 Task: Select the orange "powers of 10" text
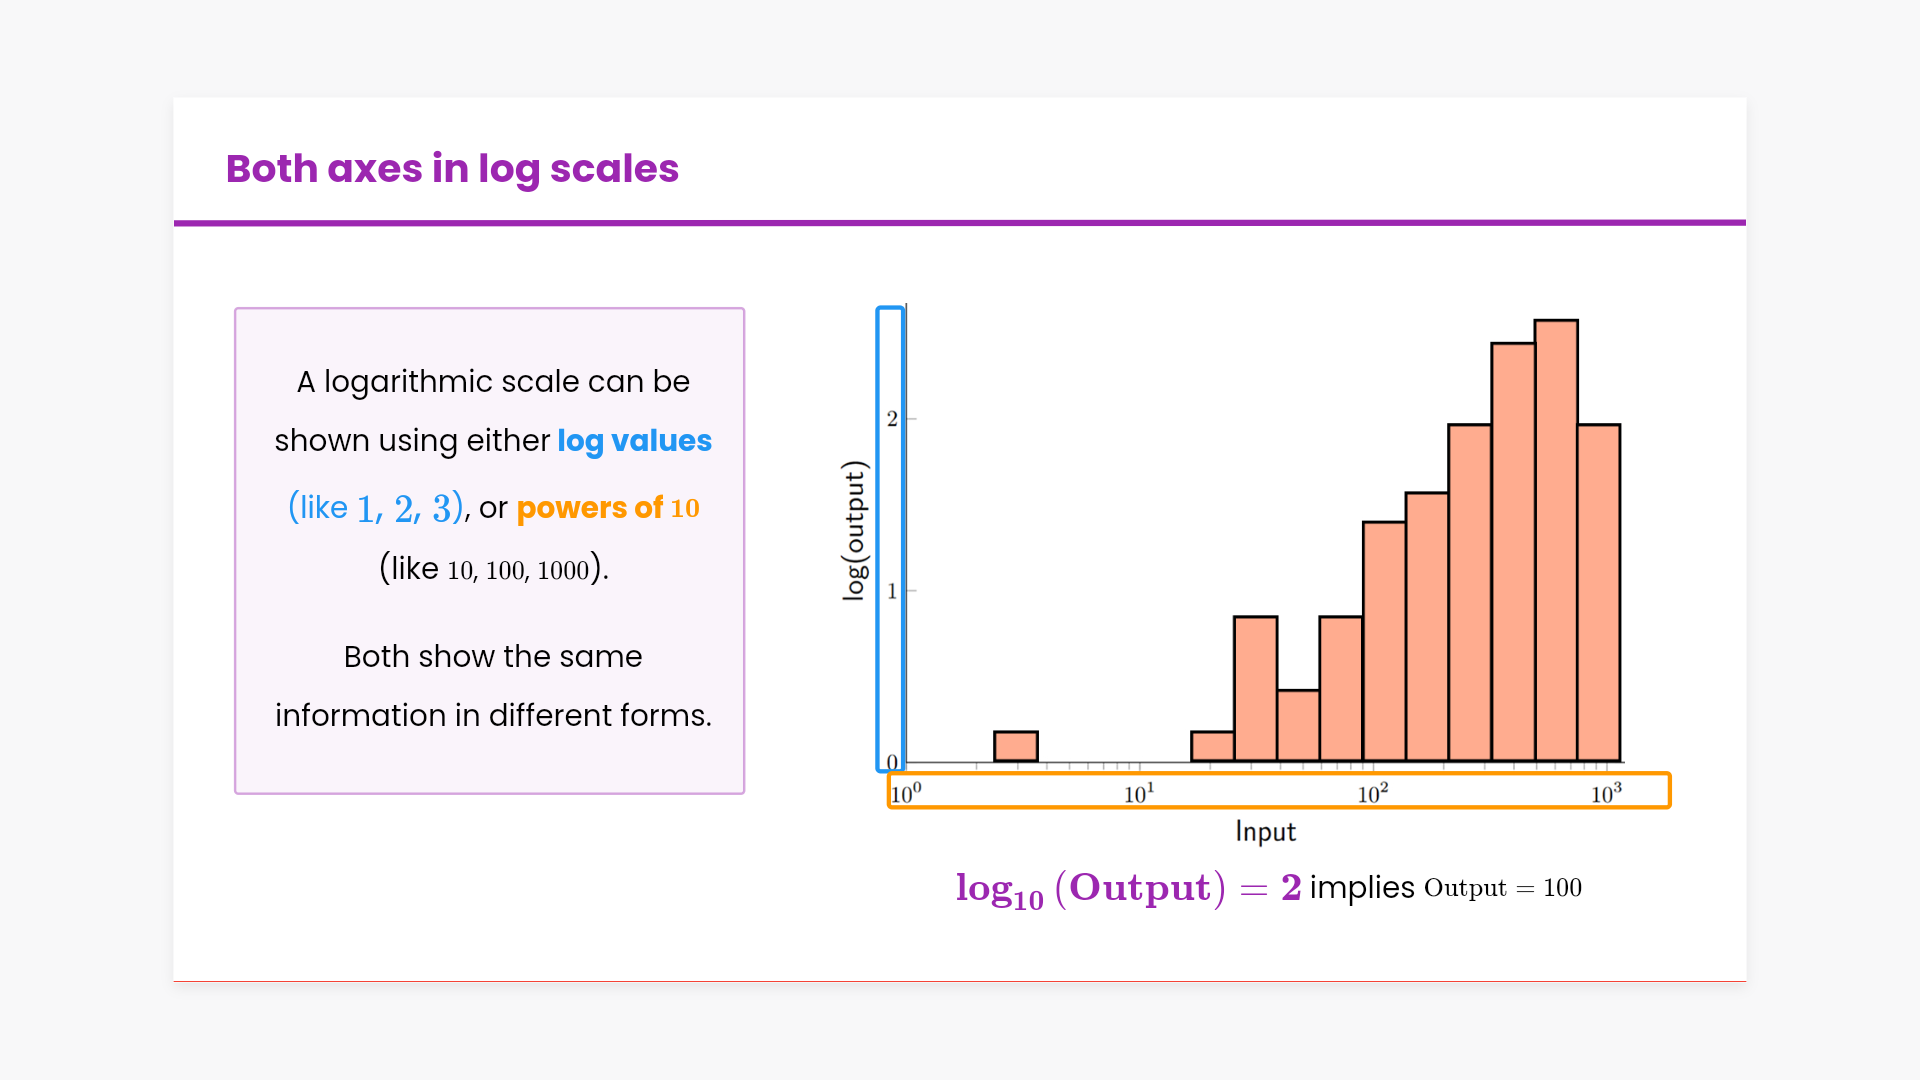[x=607, y=508]
